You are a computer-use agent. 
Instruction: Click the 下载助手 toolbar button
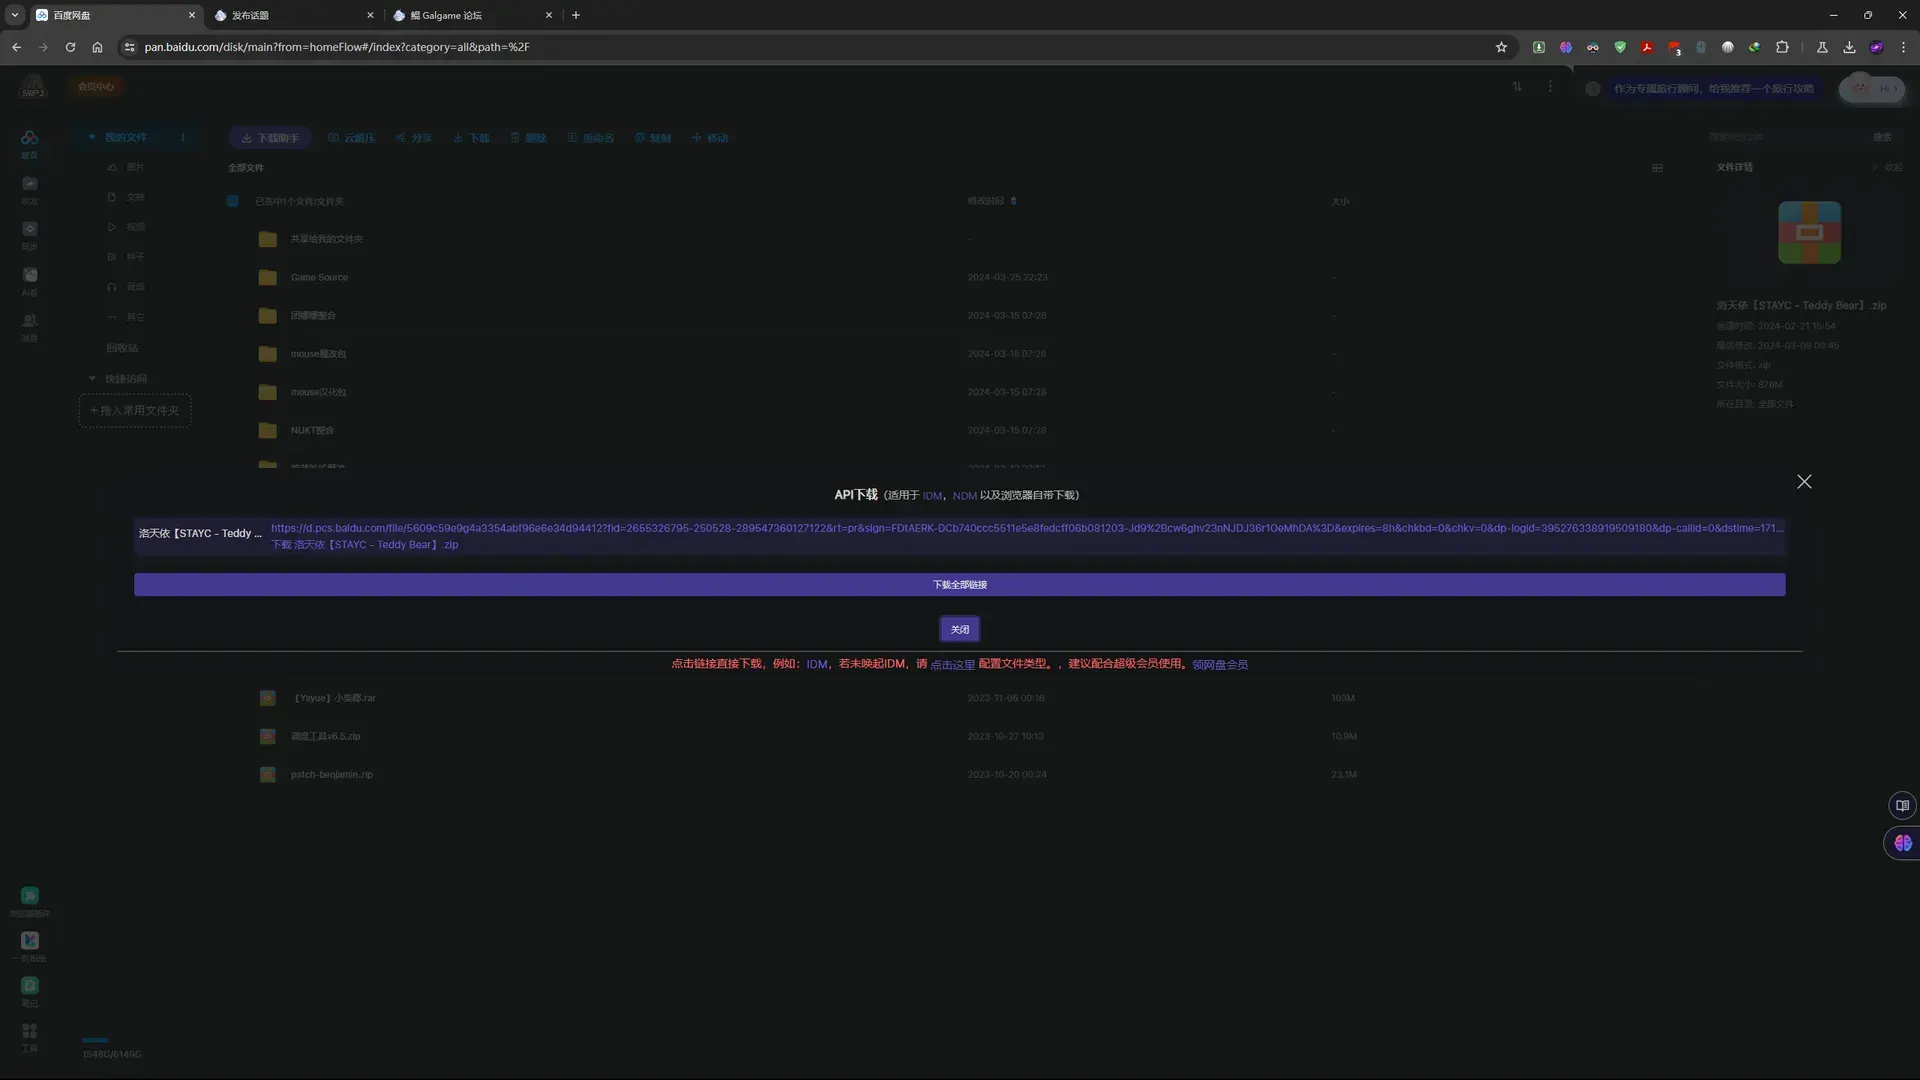coord(270,138)
